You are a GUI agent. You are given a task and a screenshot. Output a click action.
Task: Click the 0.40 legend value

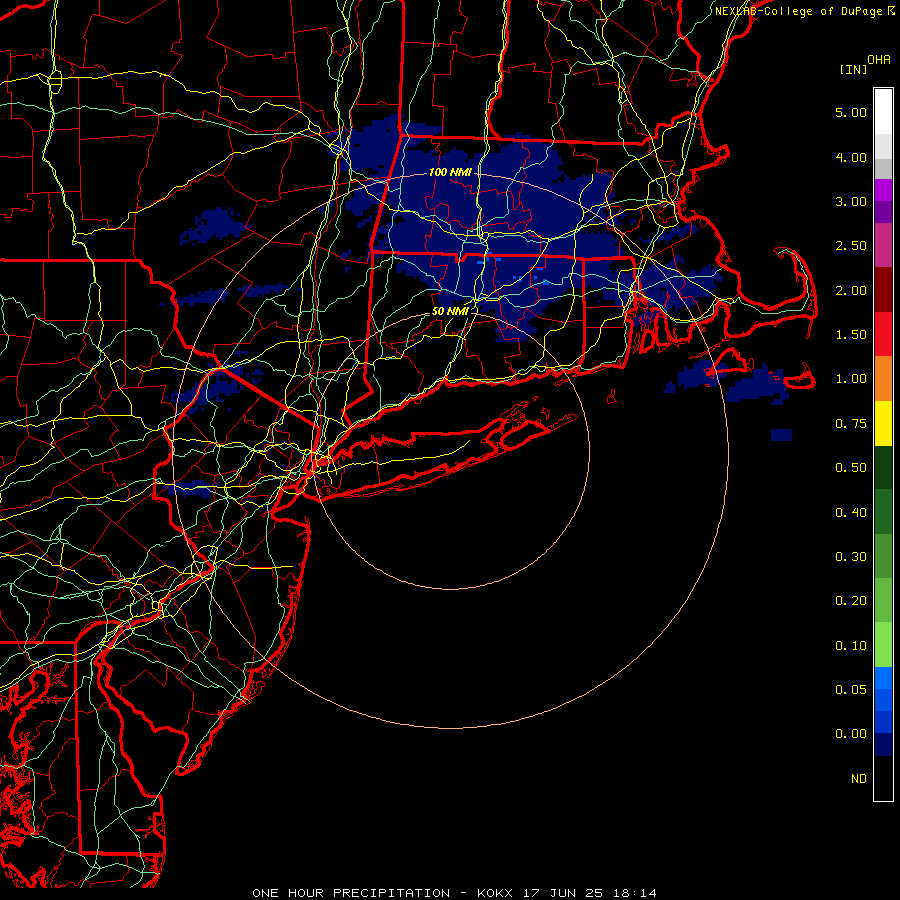tap(851, 513)
